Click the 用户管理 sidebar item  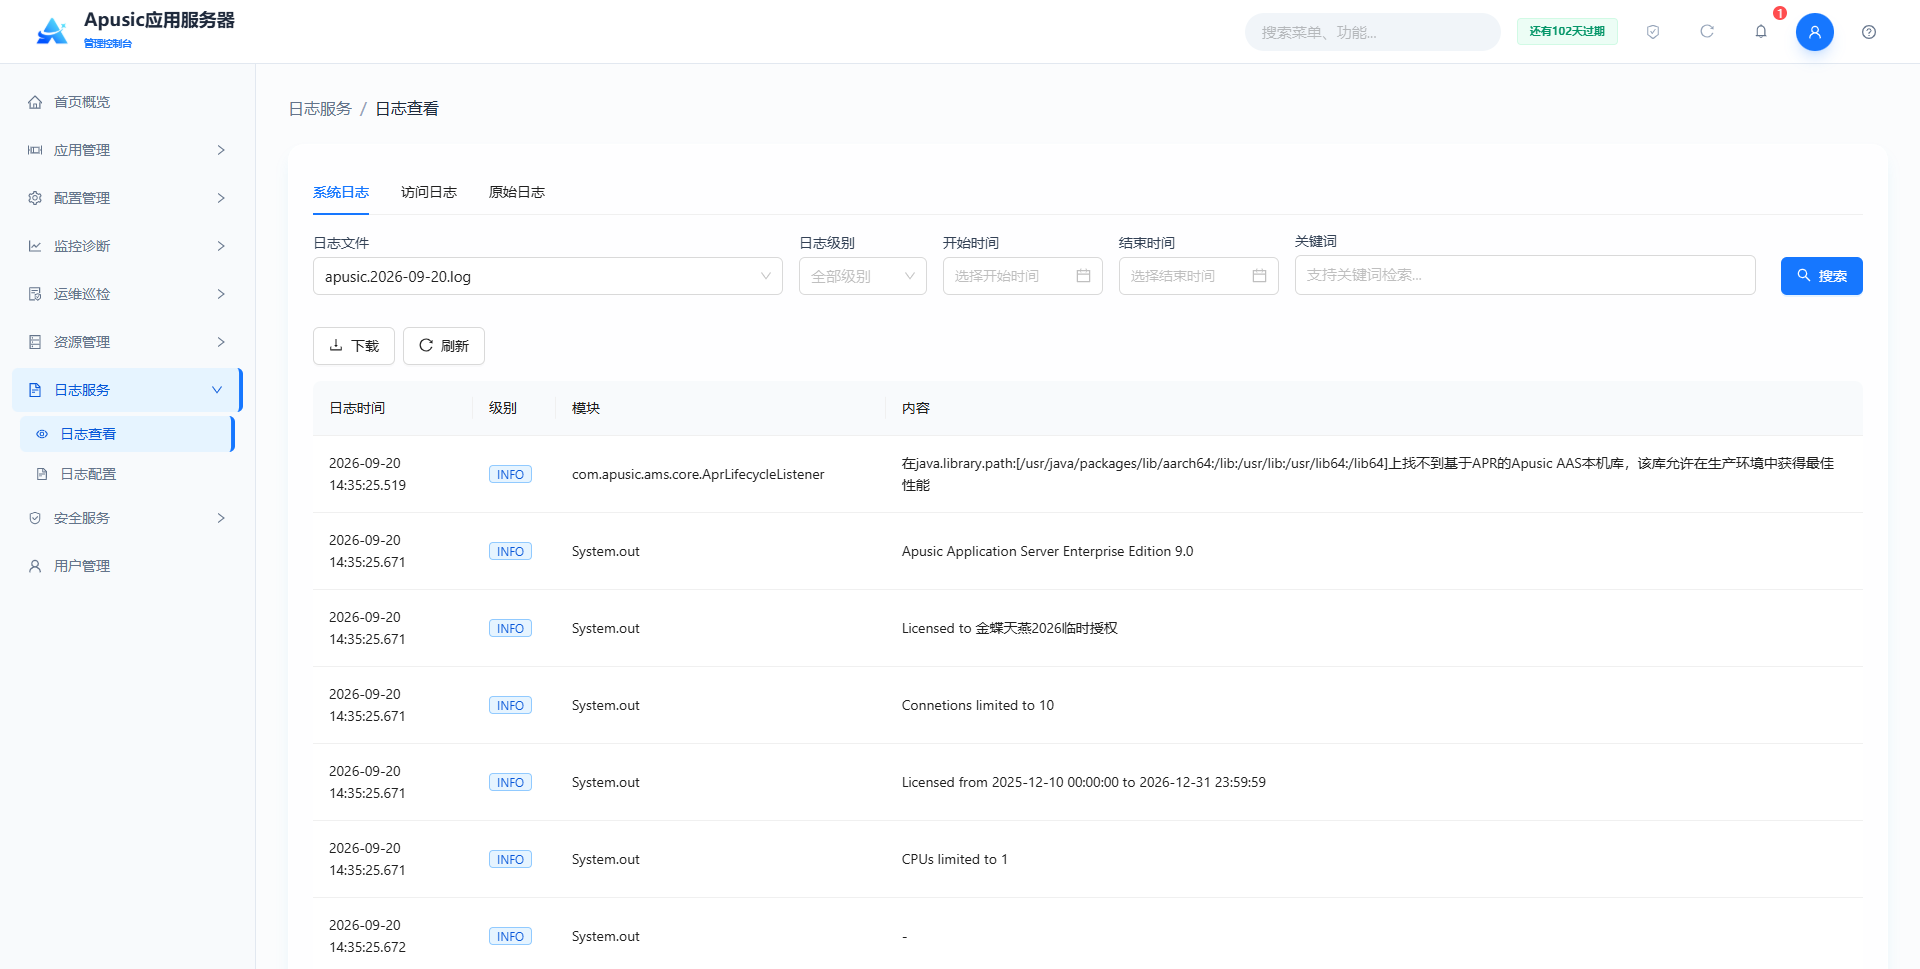click(x=127, y=566)
